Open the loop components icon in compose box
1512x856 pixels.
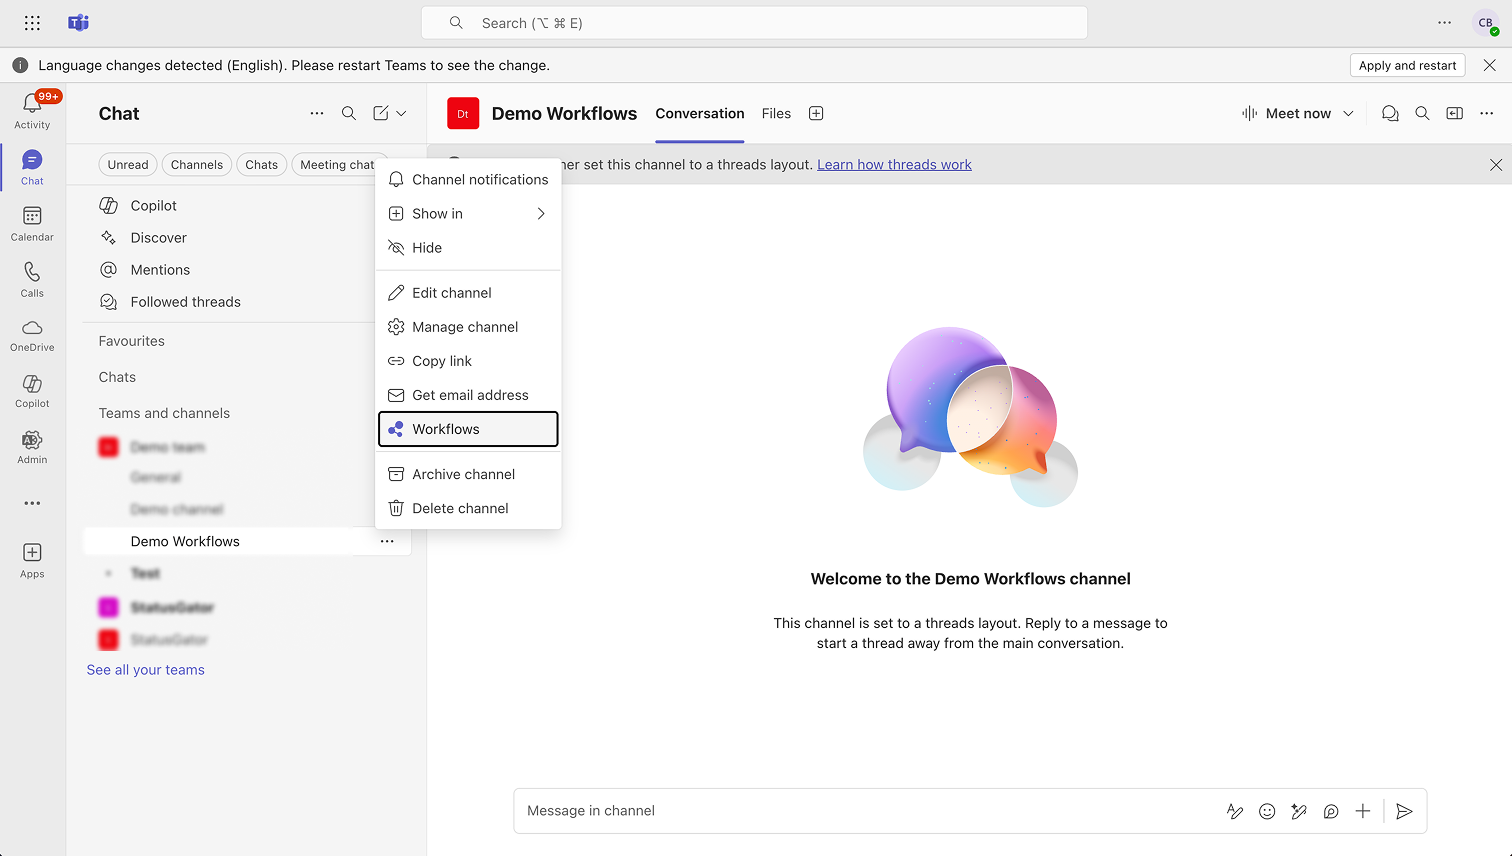[1331, 811]
